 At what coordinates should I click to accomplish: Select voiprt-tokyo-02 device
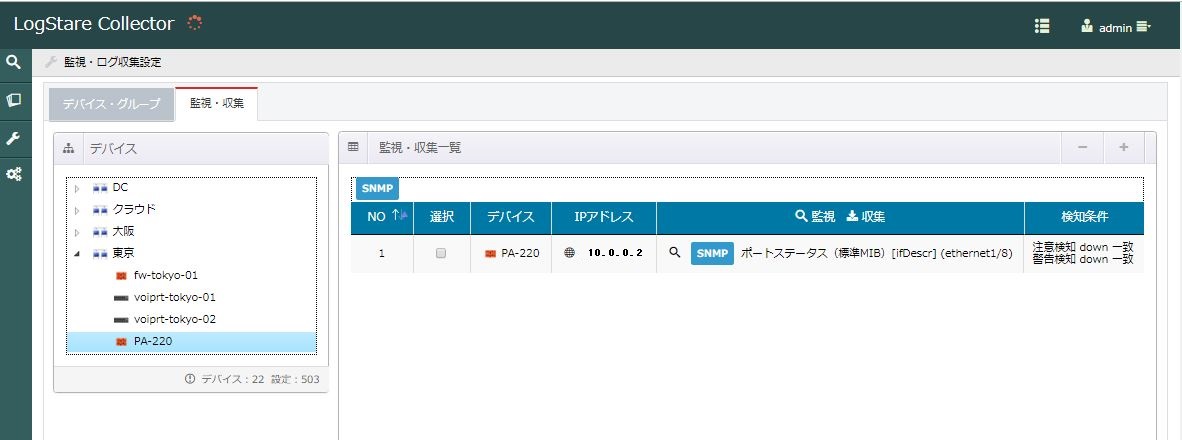coord(175,319)
